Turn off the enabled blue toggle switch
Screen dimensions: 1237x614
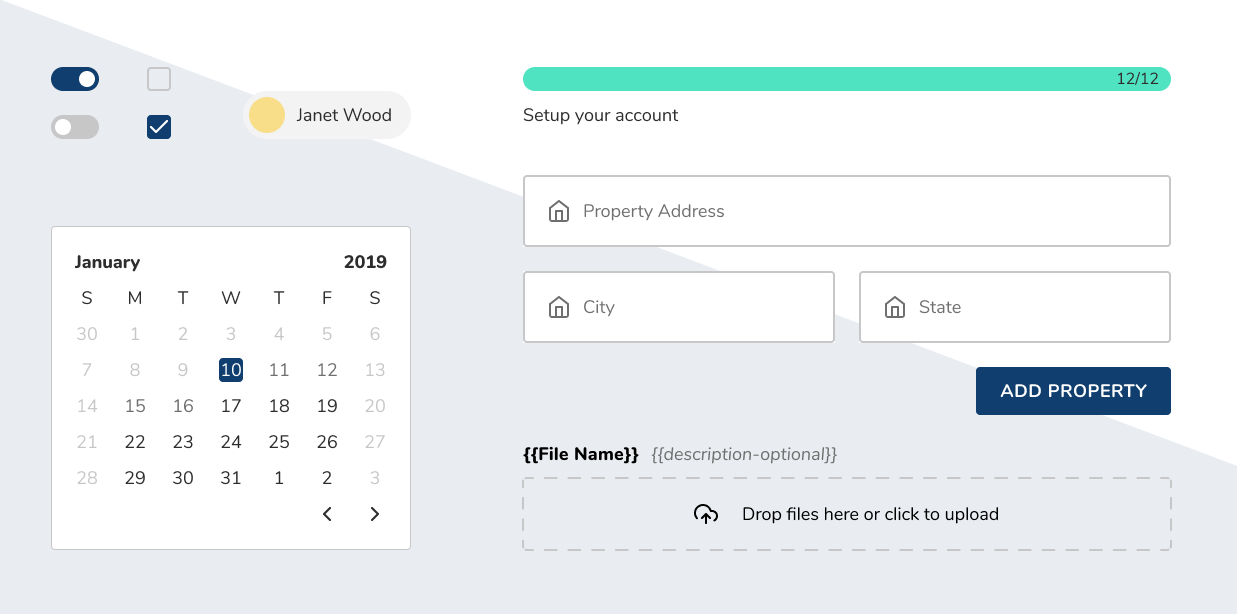pos(75,79)
